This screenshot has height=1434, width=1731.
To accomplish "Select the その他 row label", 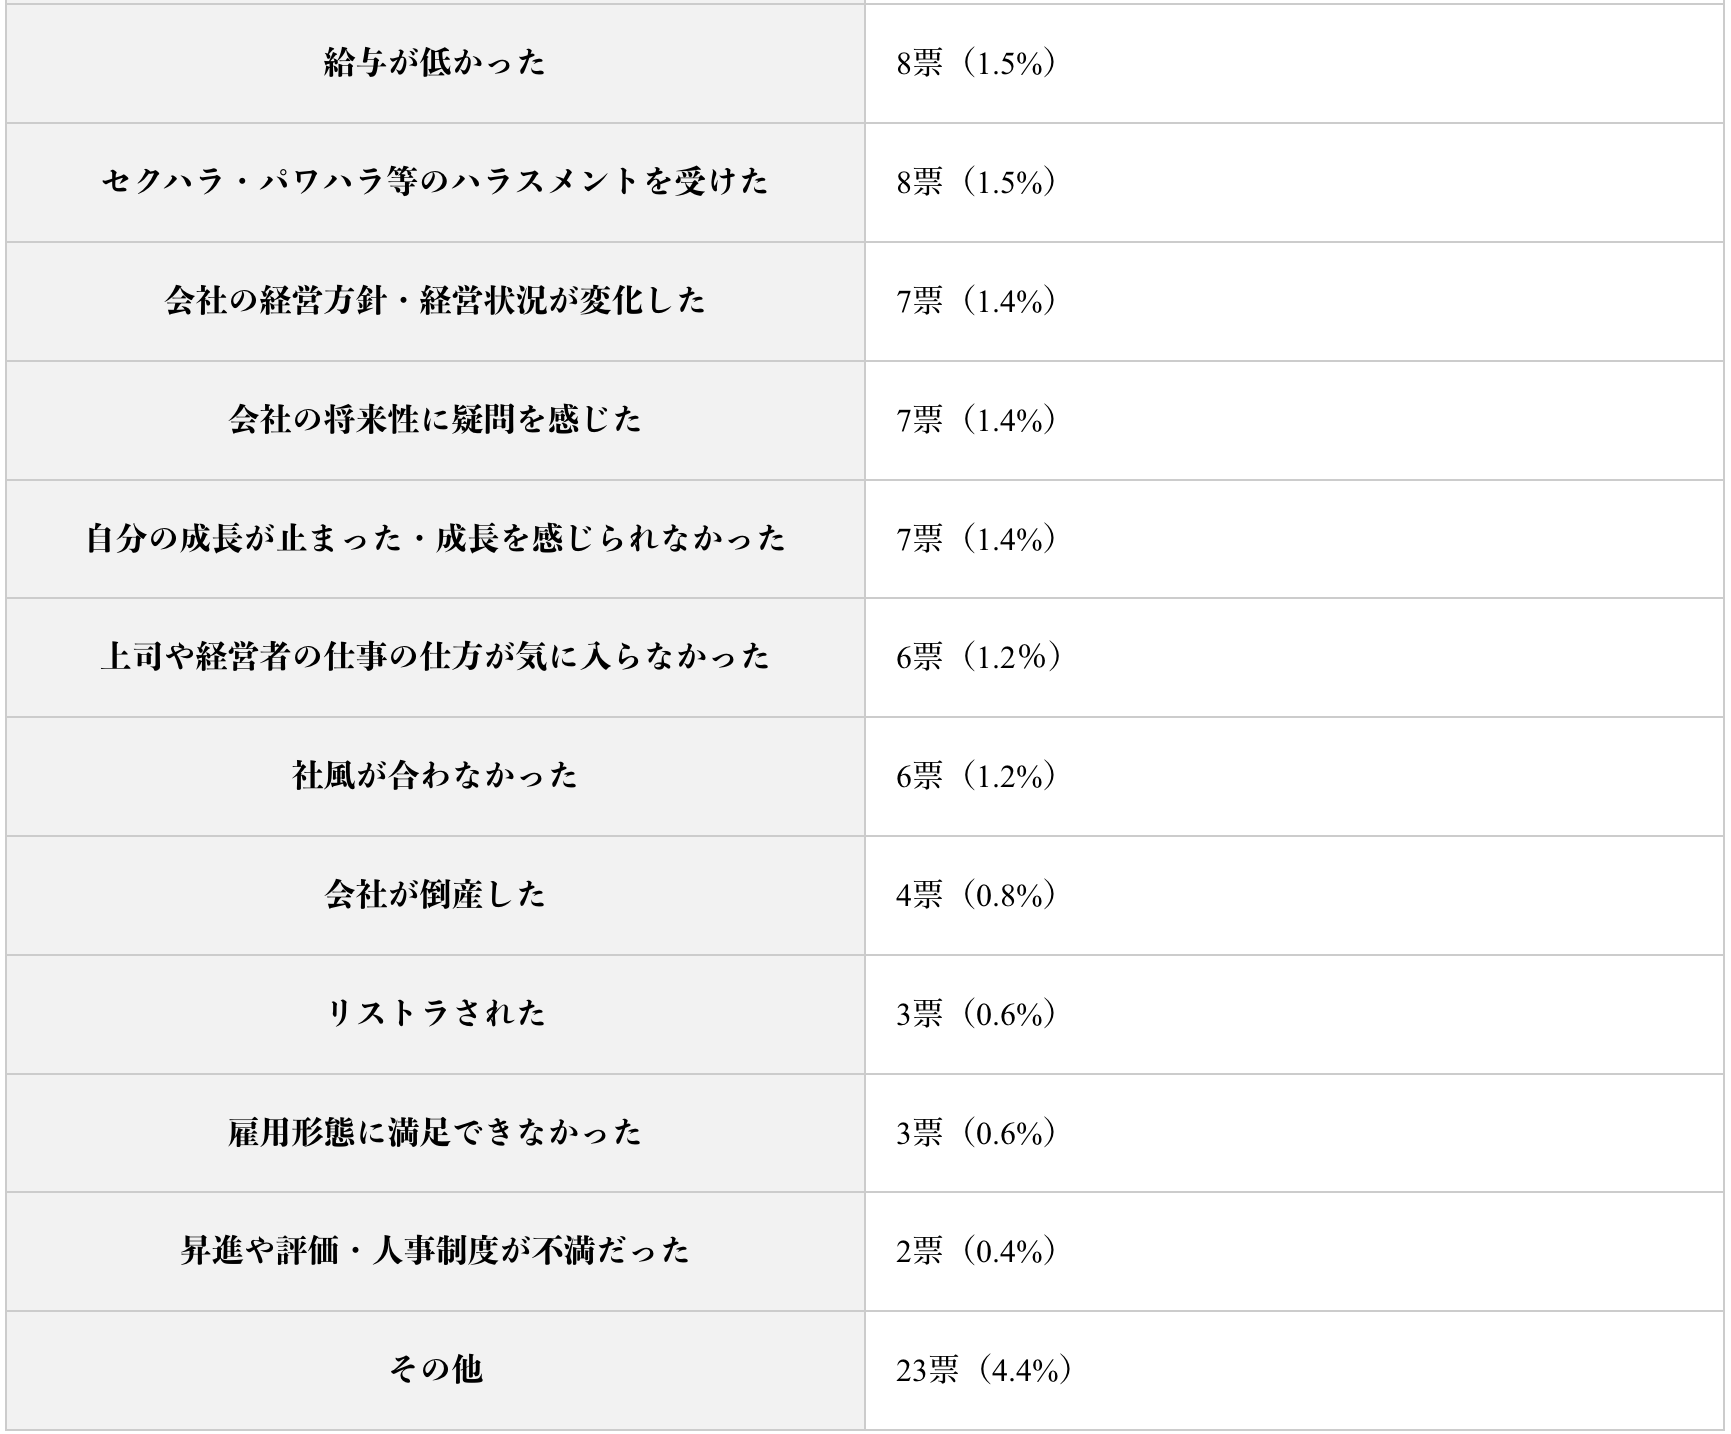I will tap(435, 1370).
